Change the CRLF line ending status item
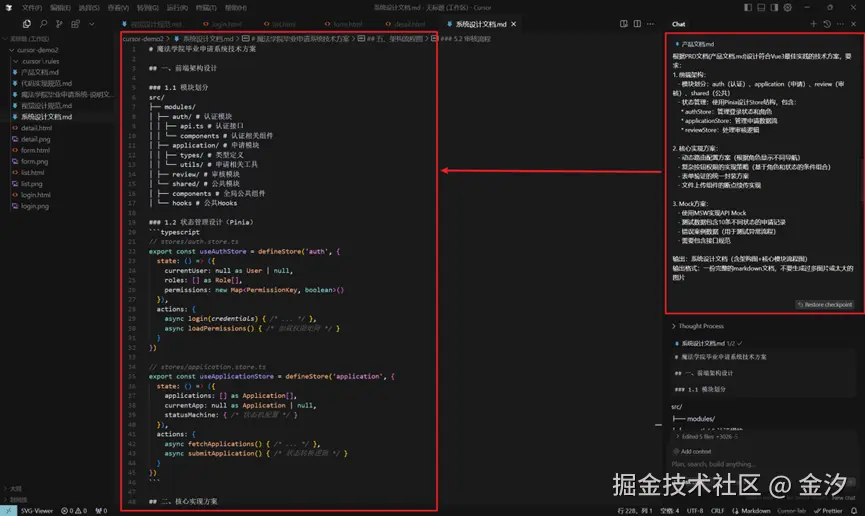Image resolution: width=865 pixels, height=516 pixels. pos(717,511)
